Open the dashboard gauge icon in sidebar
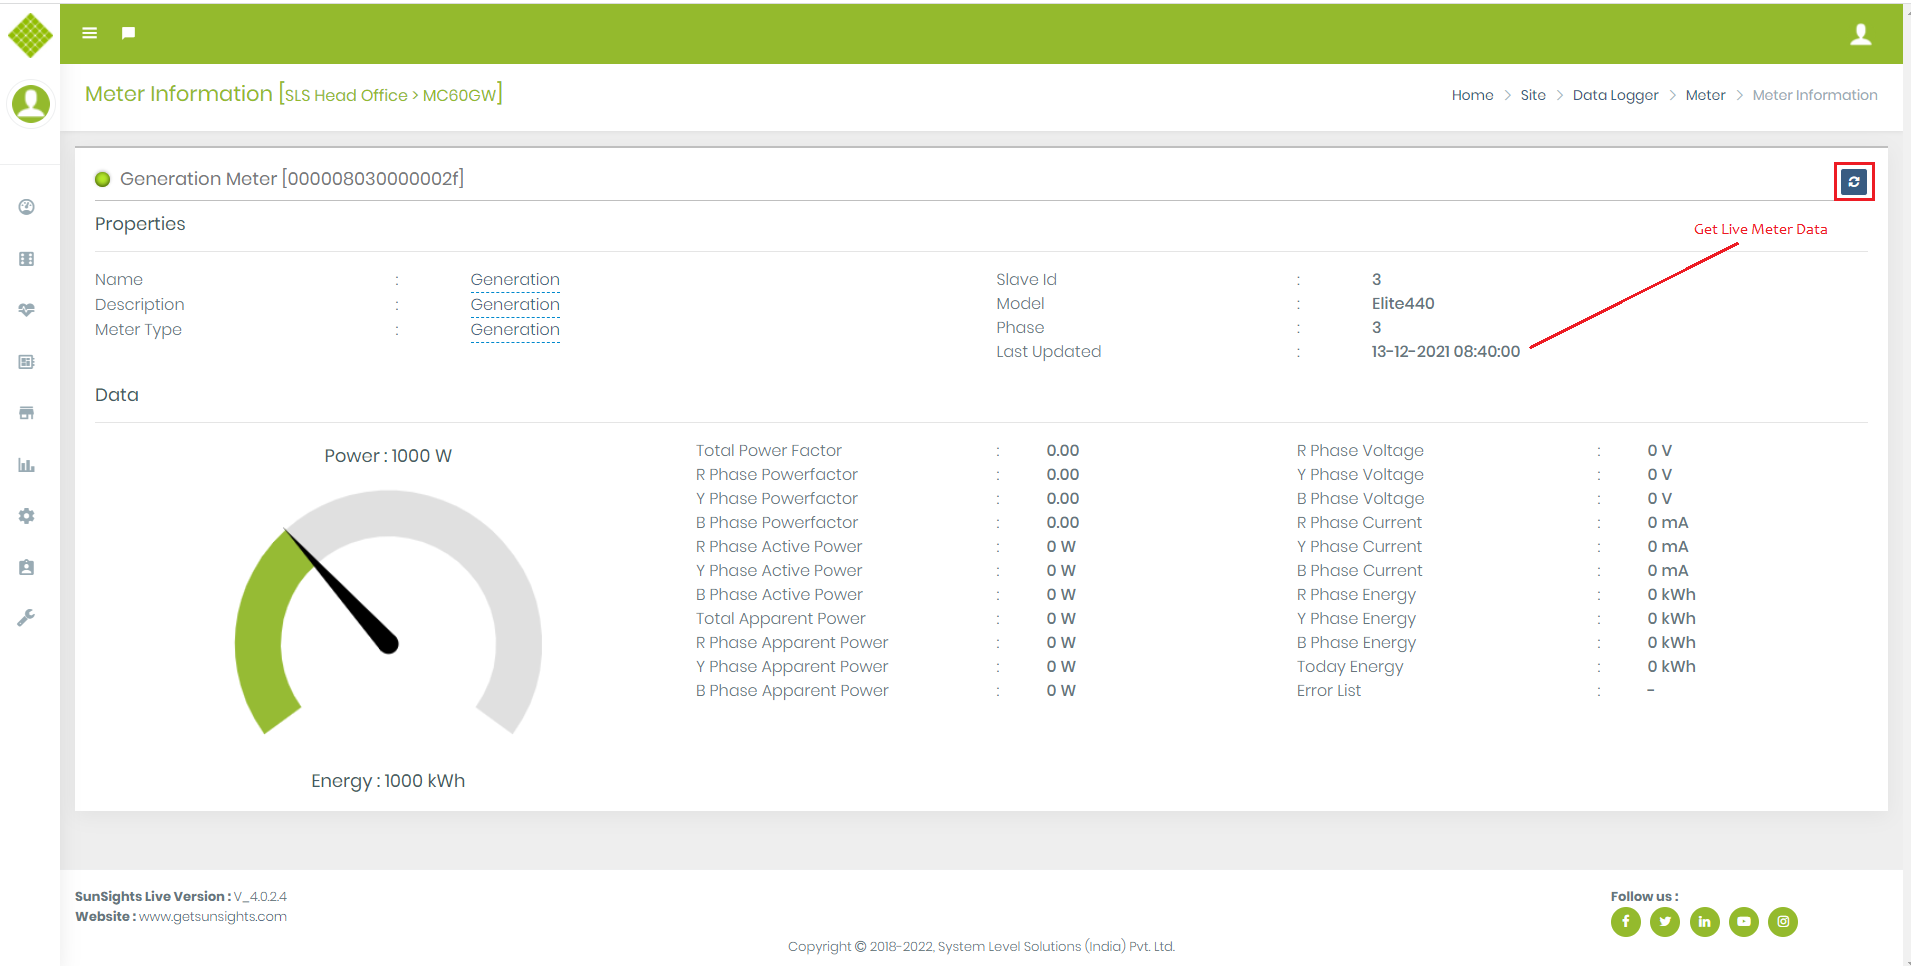 [x=27, y=207]
